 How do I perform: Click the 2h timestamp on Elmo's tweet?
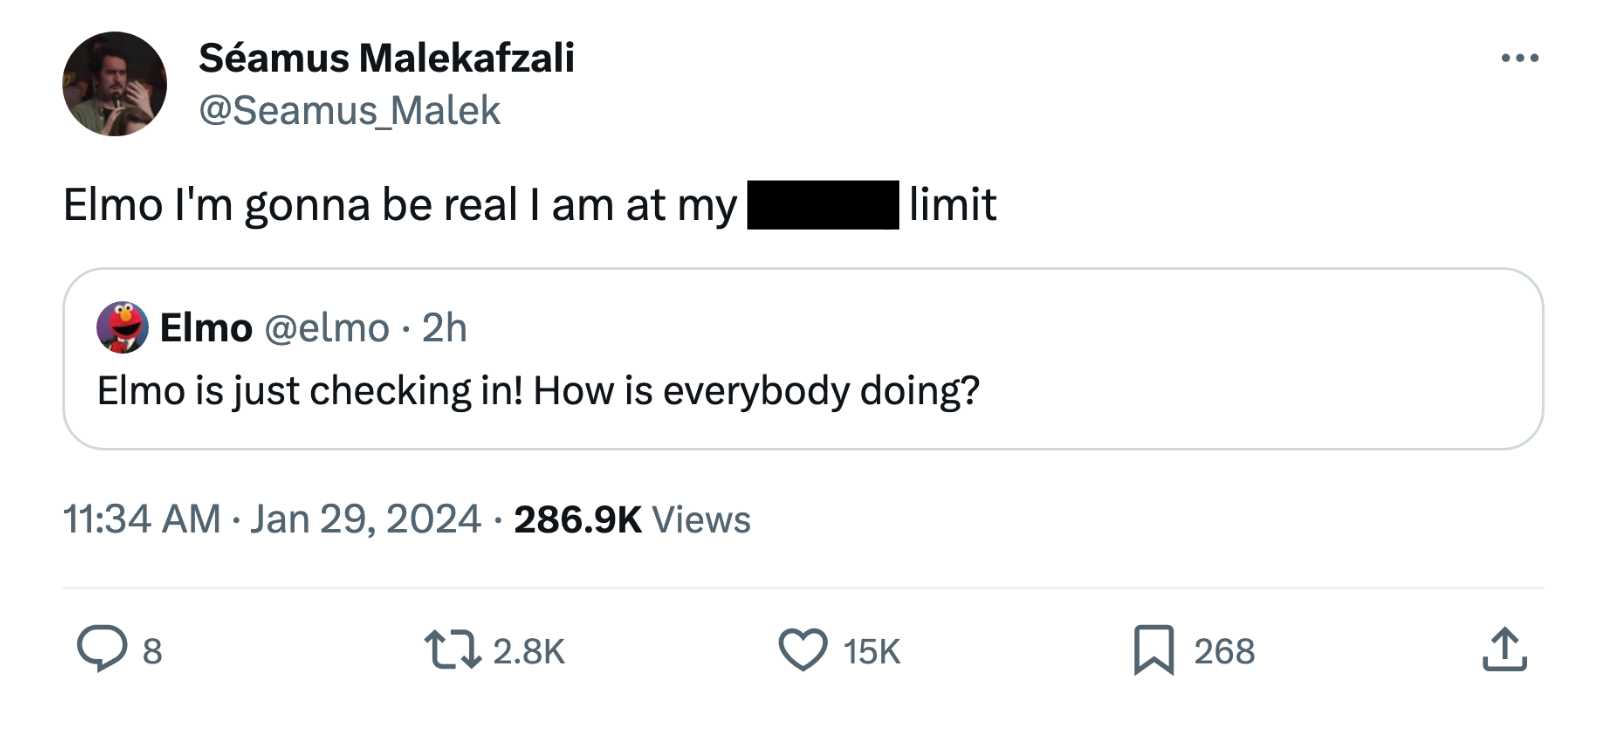pyautogui.click(x=444, y=328)
